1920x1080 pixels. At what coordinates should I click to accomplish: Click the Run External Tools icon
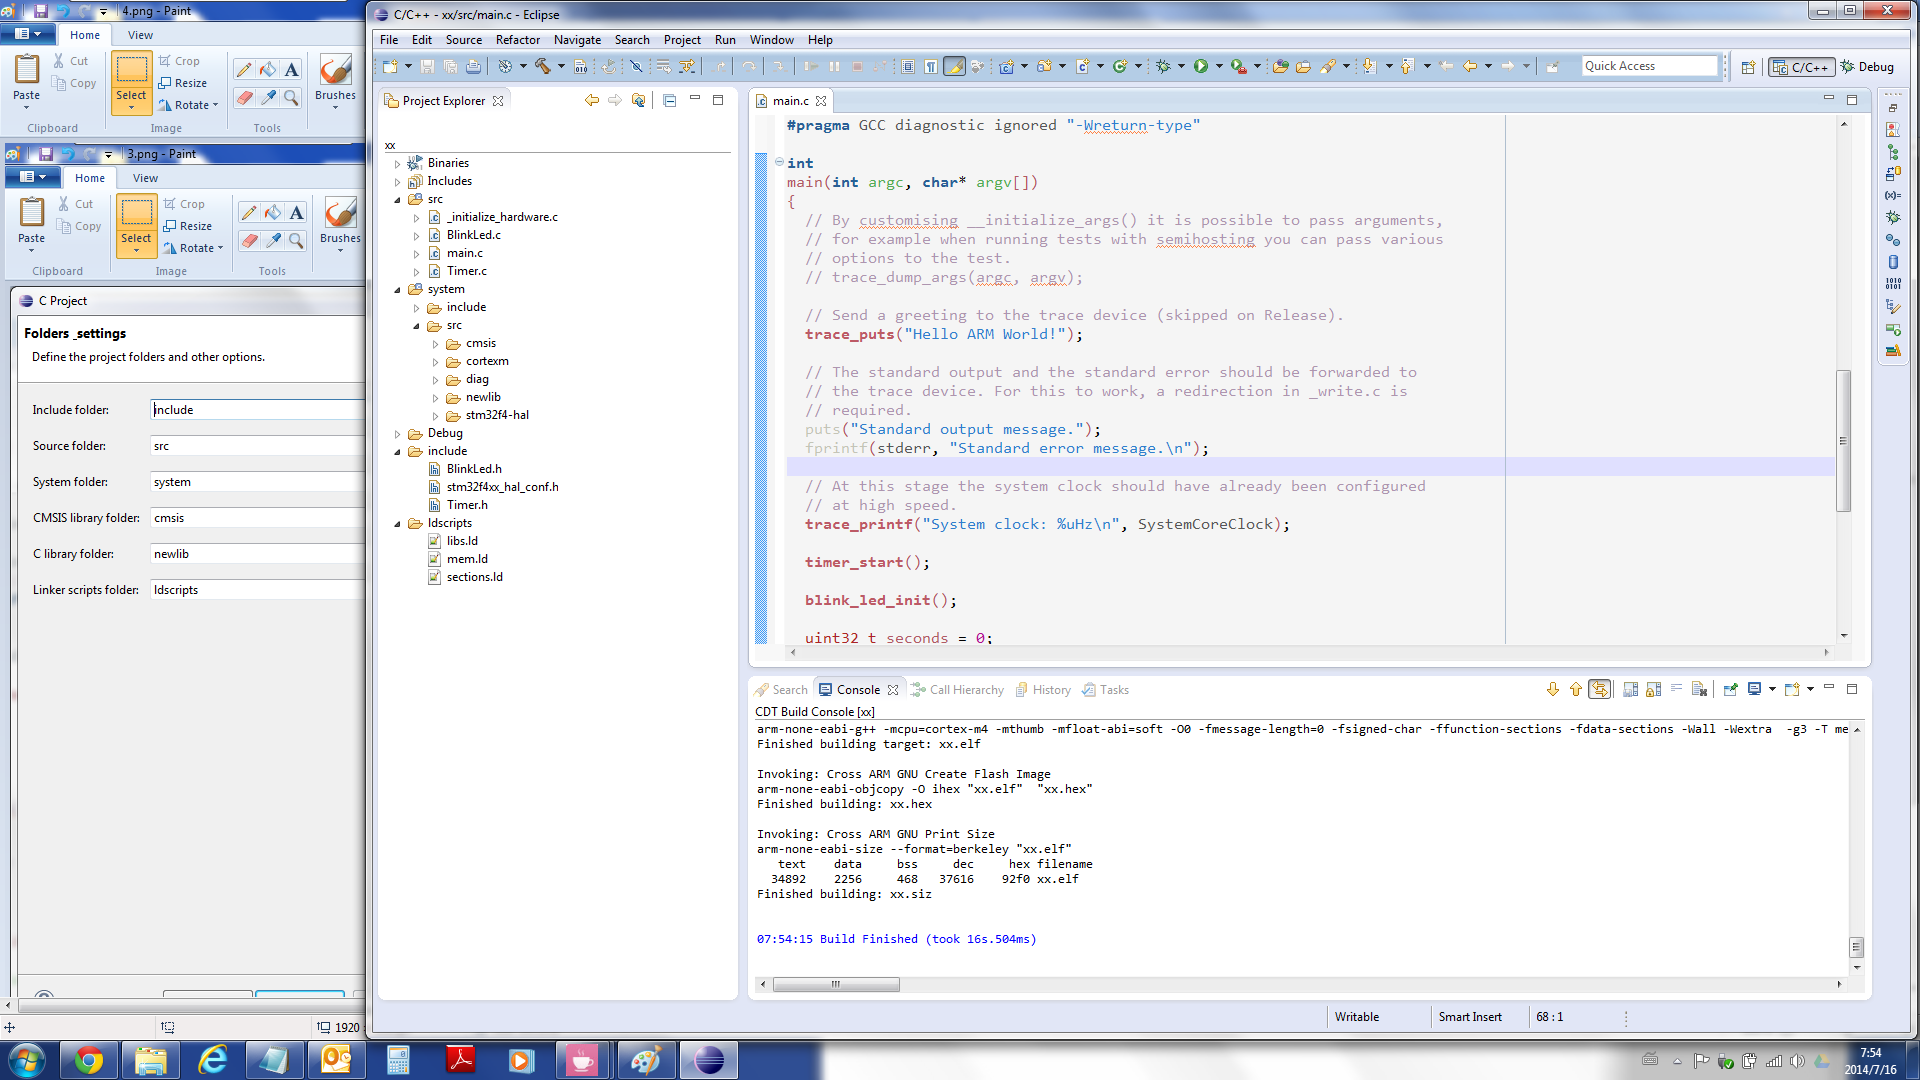[1238, 67]
